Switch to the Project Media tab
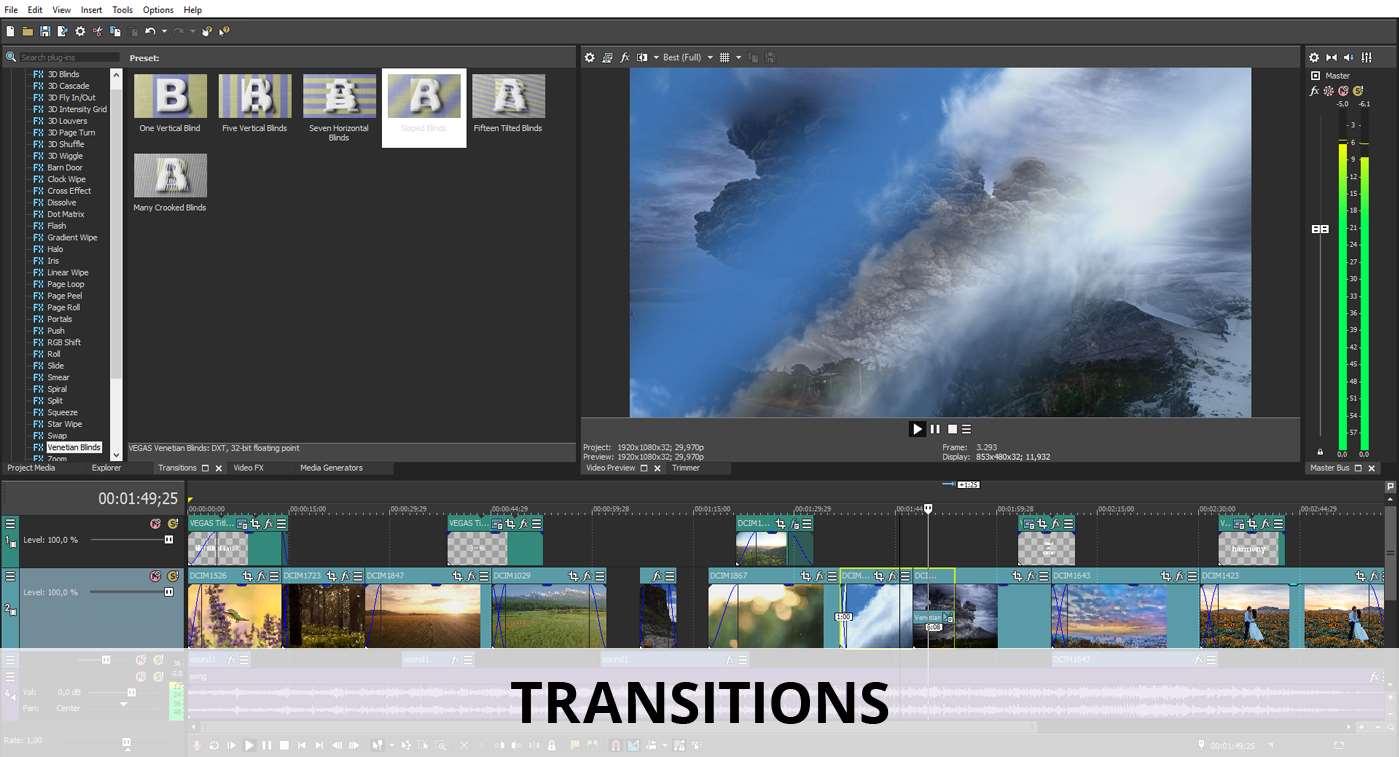The image size is (1399, 757). click(x=31, y=468)
